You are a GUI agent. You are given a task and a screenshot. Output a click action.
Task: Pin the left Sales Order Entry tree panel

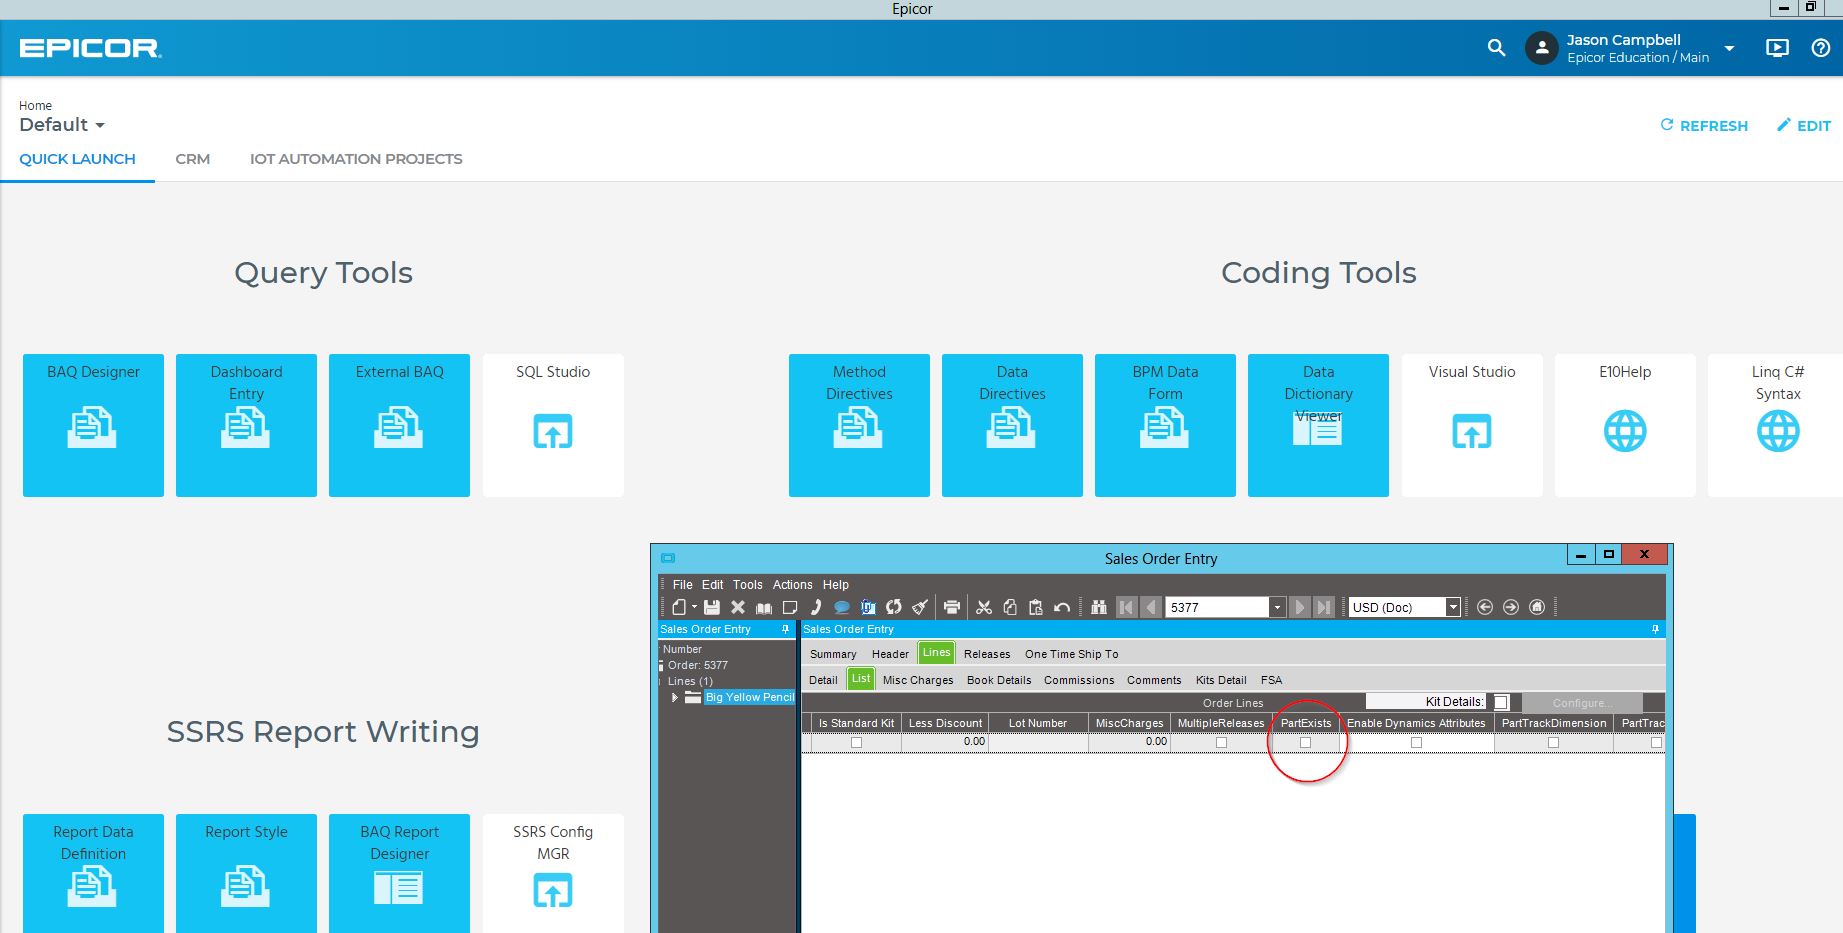click(785, 629)
